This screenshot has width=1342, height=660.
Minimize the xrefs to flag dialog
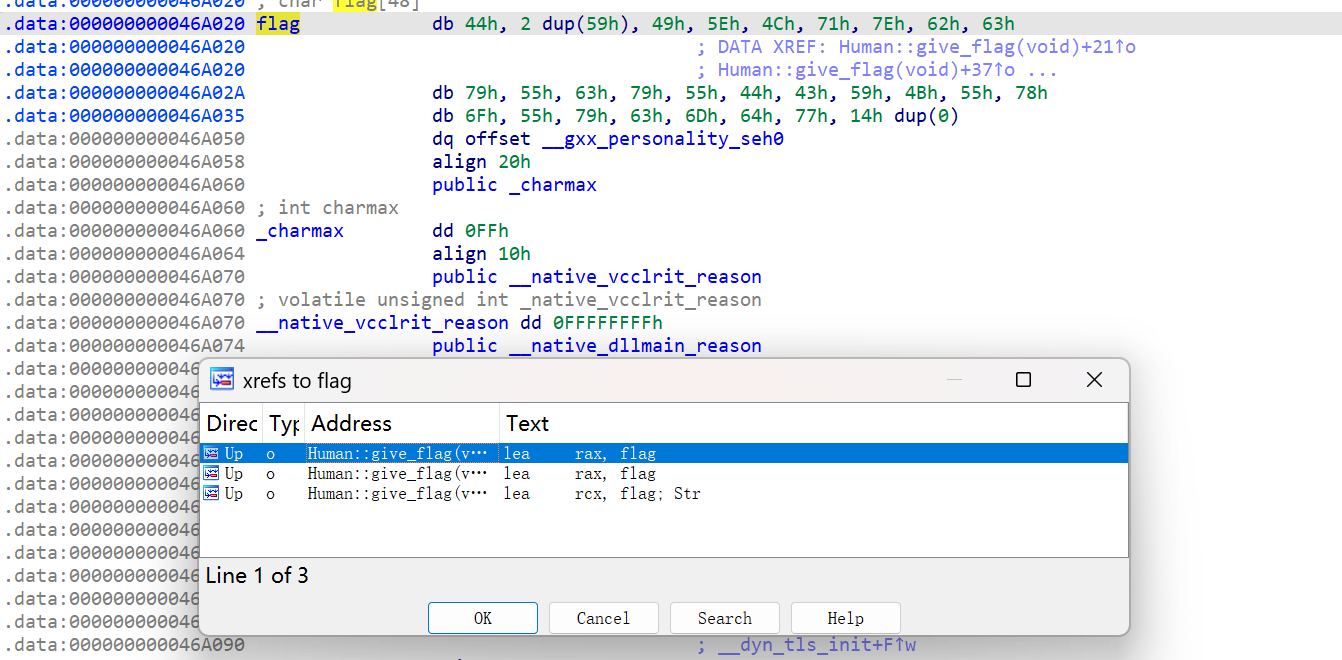click(x=955, y=380)
